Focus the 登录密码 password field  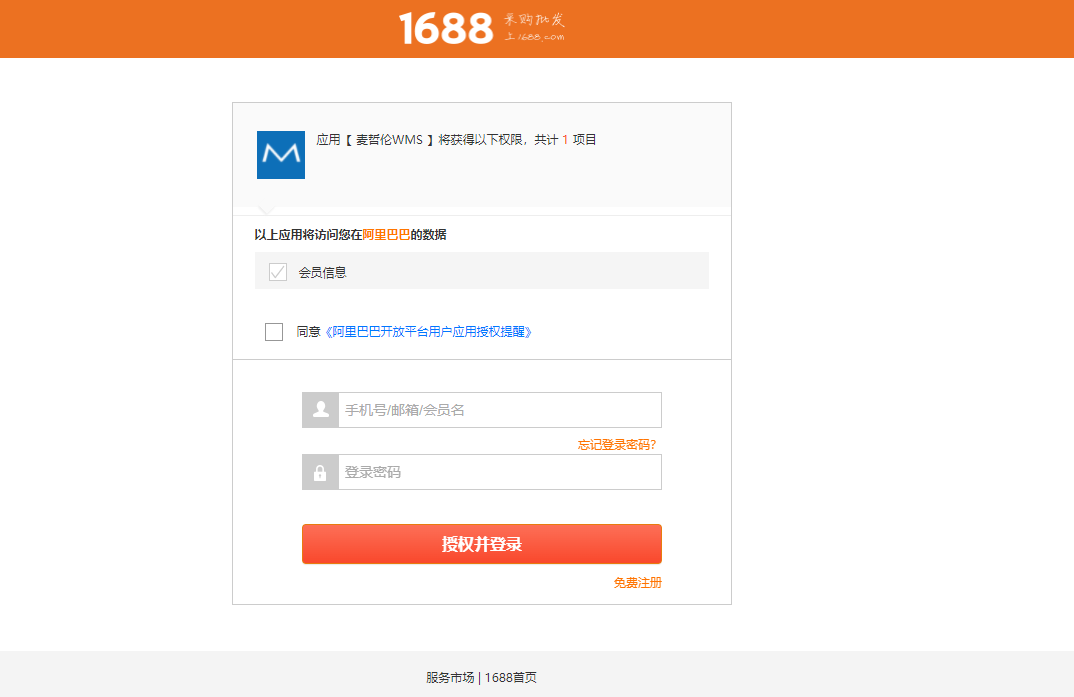click(500, 472)
